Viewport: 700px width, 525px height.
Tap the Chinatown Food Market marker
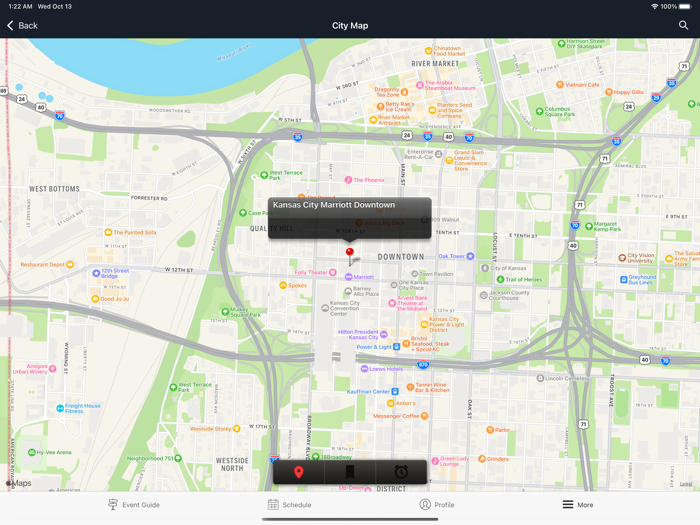[428, 50]
